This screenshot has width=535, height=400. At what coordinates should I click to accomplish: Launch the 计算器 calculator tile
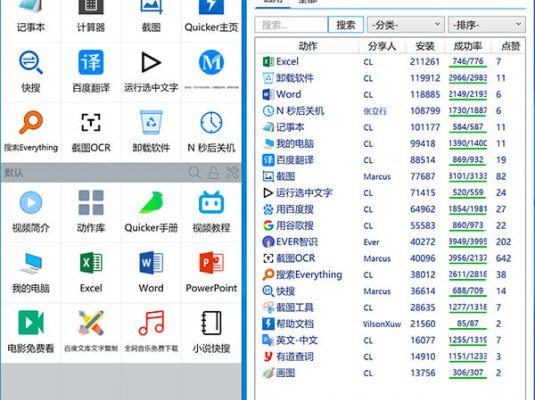(x=91, y=17)
